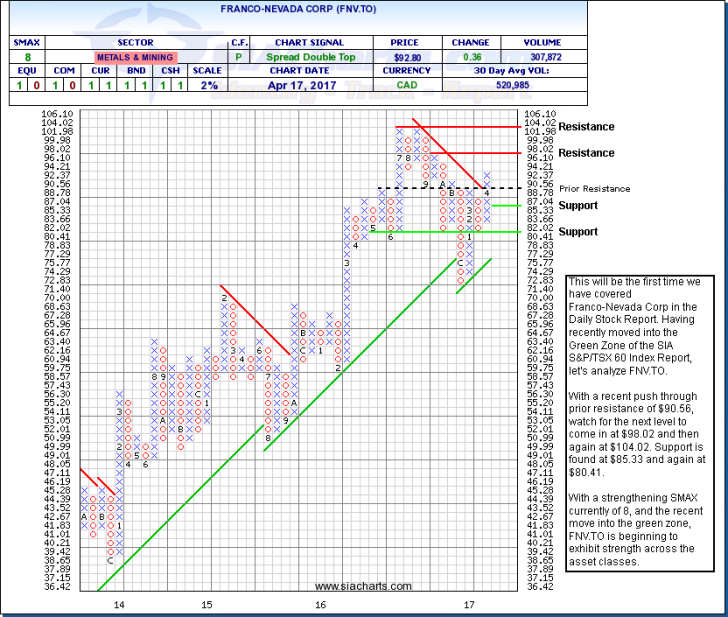Image resolution: width=728 pixels, height=617 pixels.
Task: Click the year 17 marker on the x-axis
Action: 468,605
